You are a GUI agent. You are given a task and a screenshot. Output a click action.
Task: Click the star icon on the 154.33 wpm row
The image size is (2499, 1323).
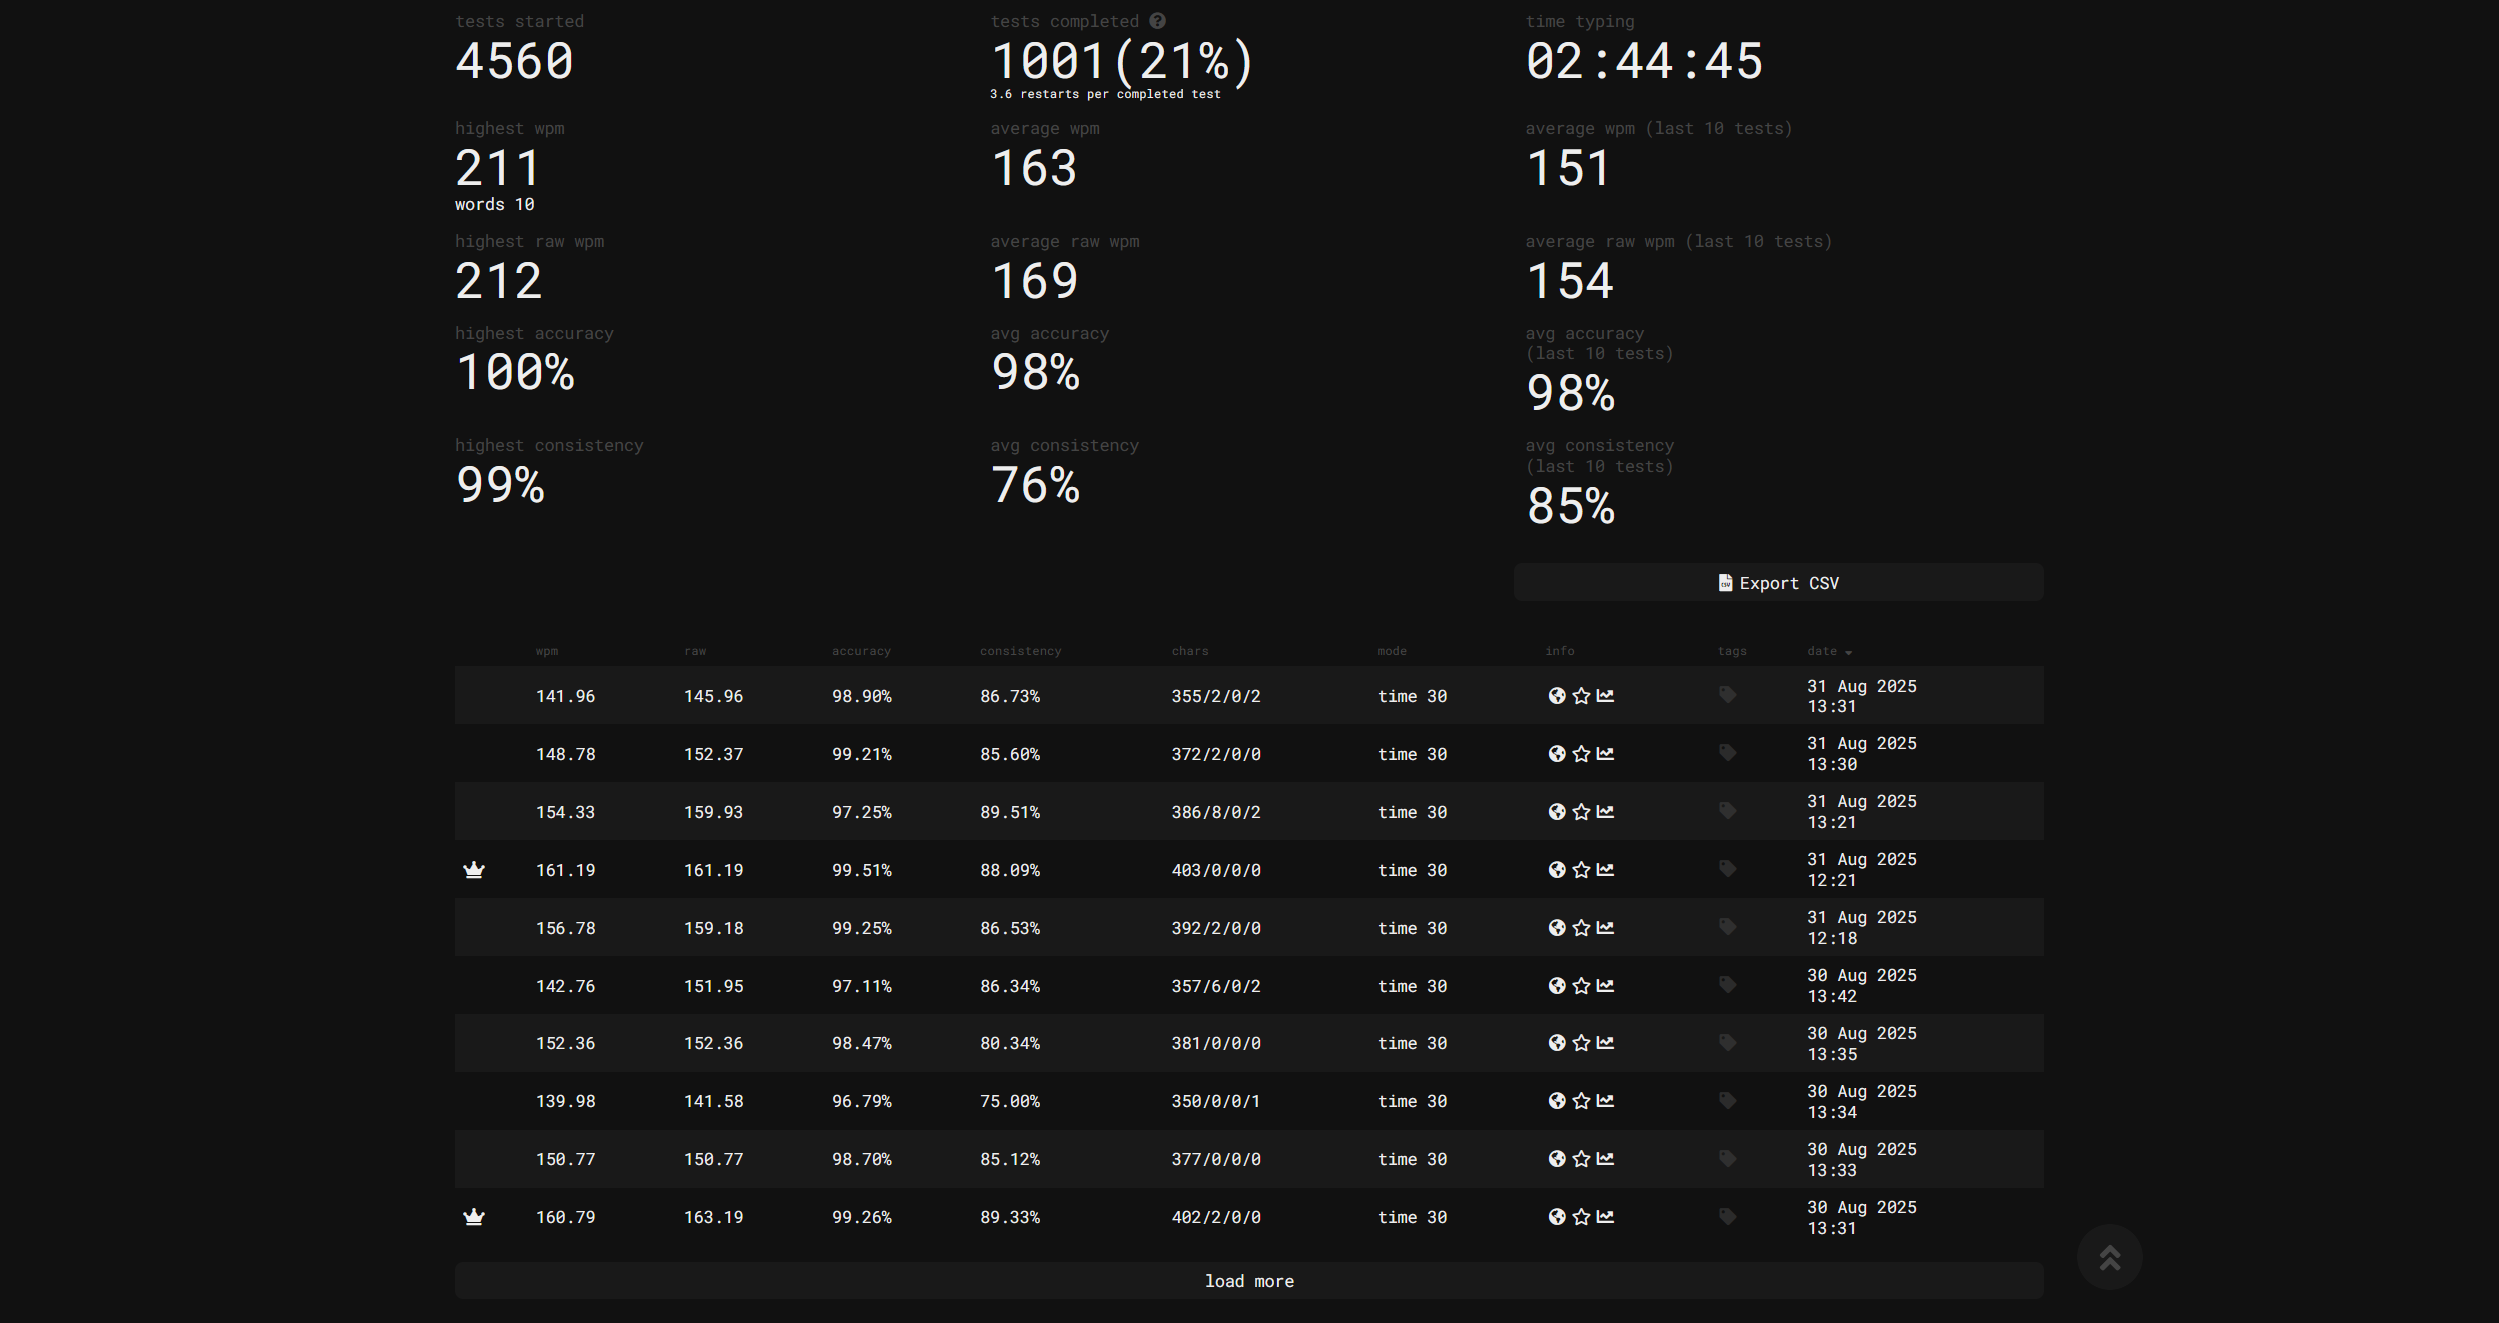click(1581, 812)
